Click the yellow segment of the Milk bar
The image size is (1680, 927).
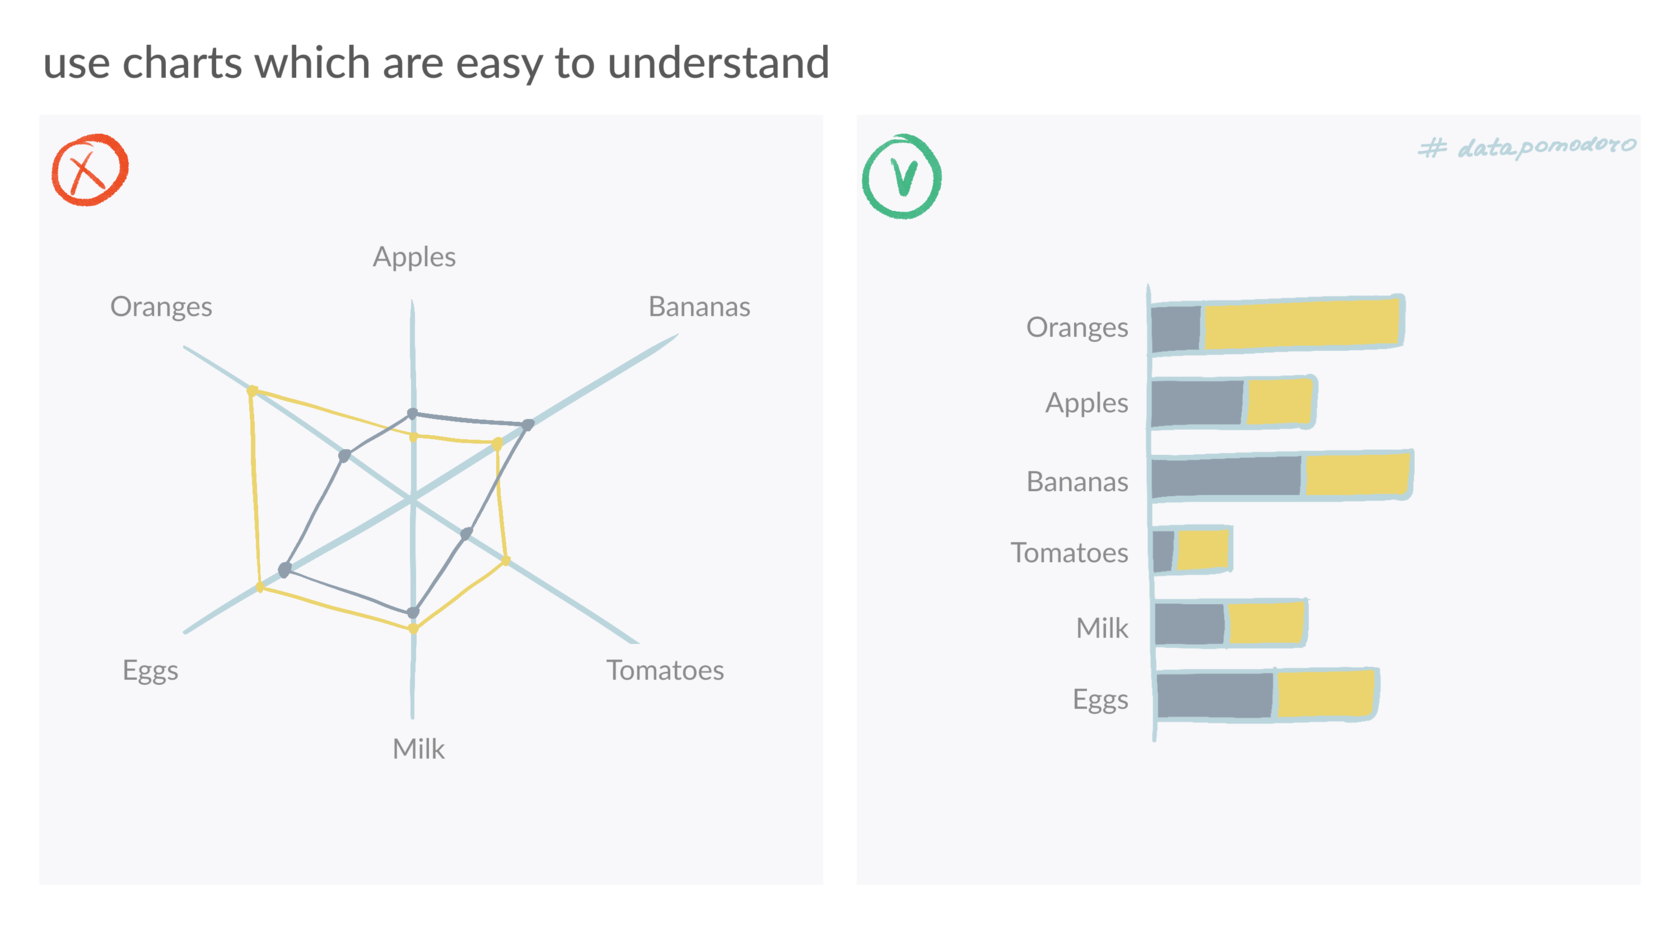(x=1265, y=624)
